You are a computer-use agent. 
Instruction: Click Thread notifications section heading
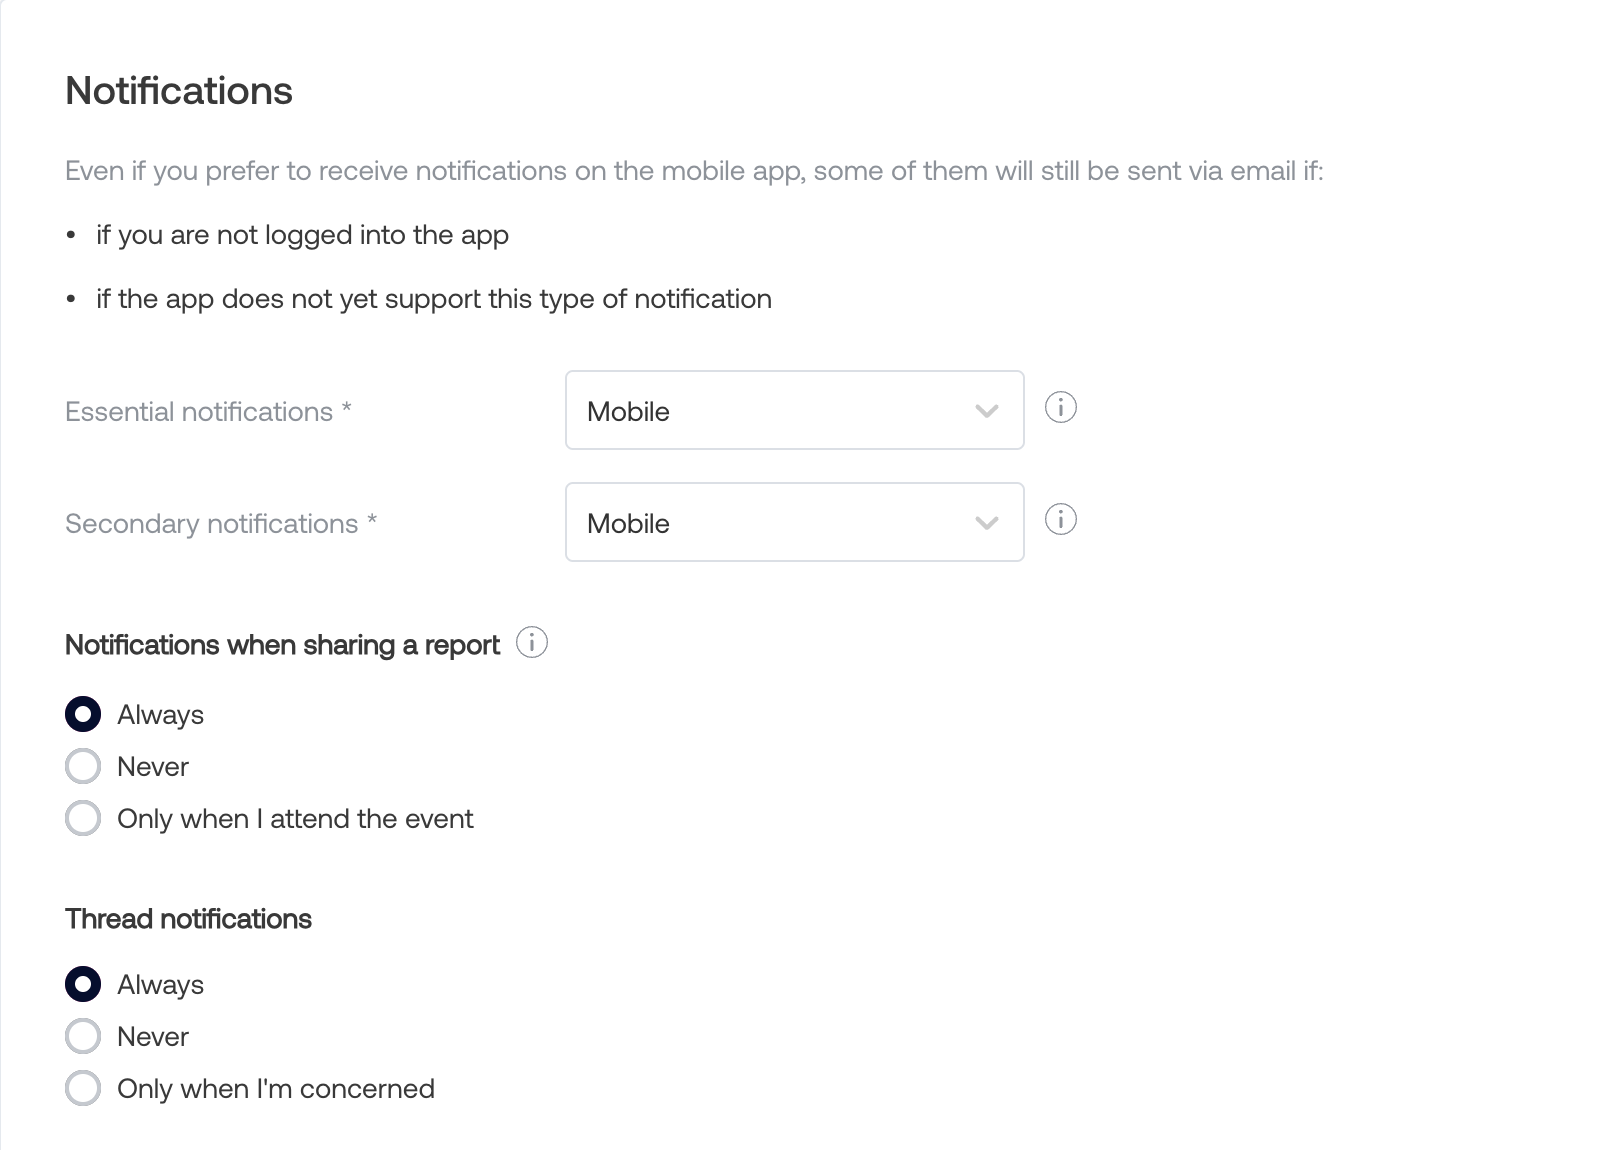coord(188,919)
